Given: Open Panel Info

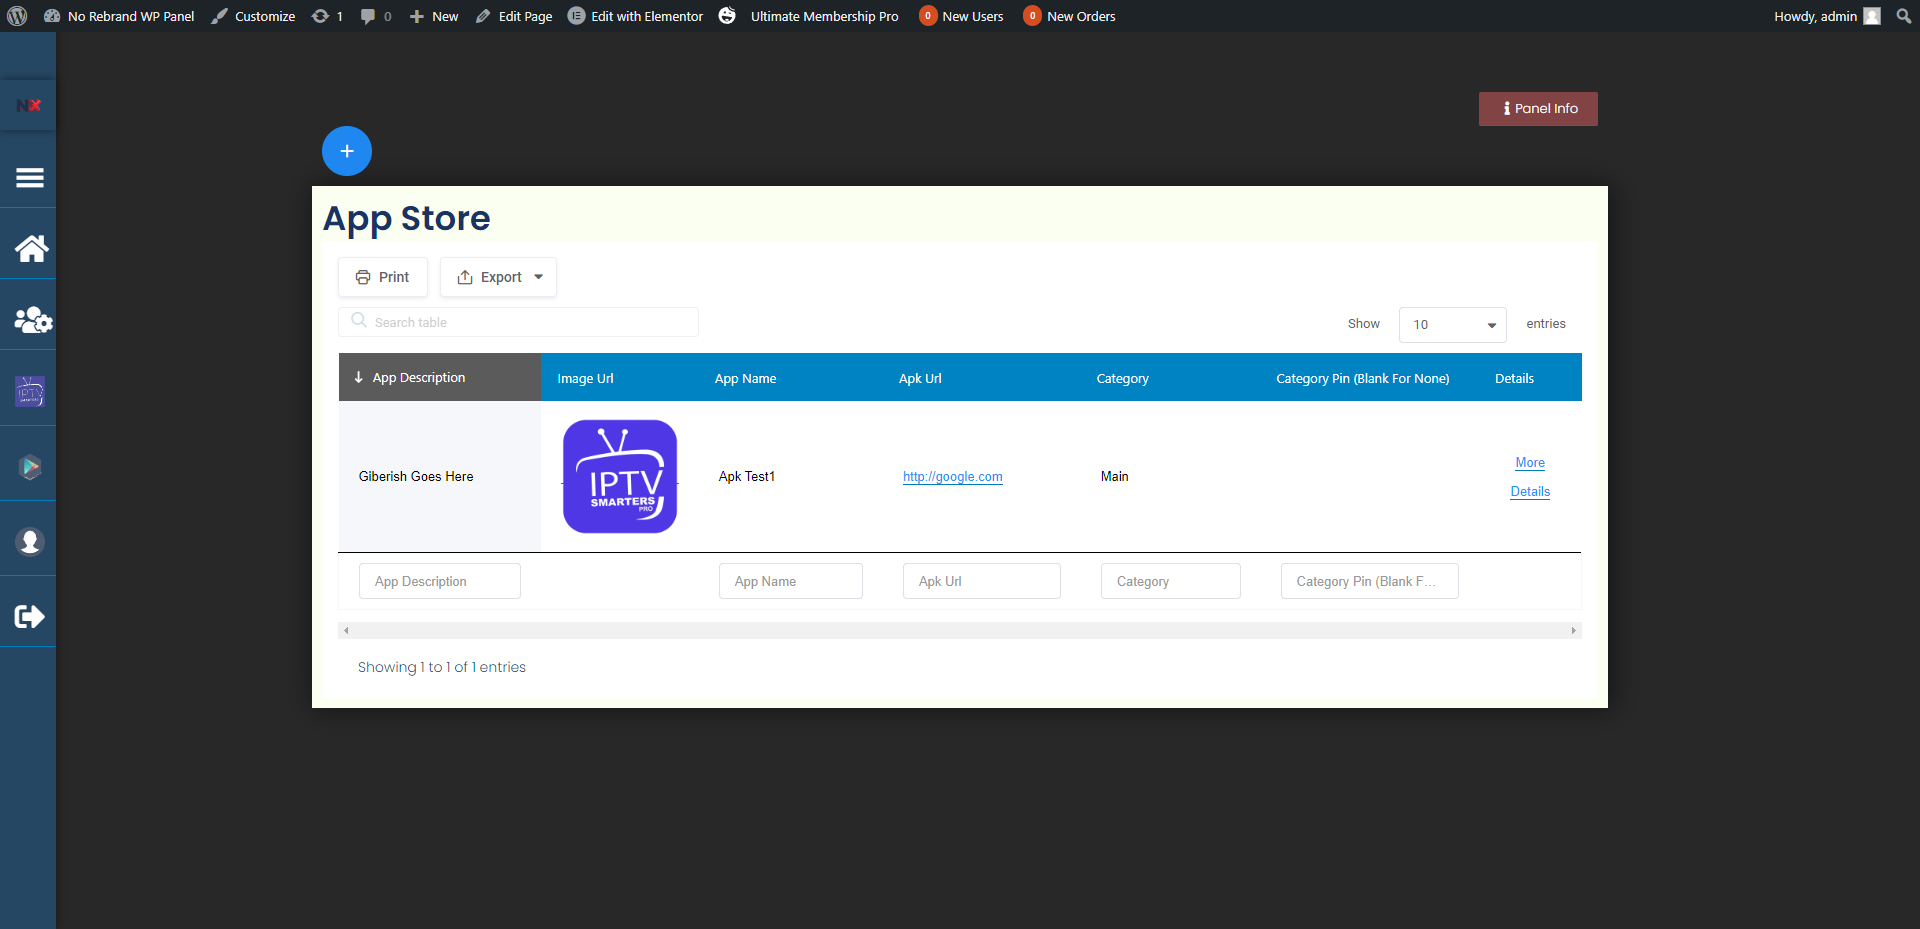Looking at the screenshot, I should pos(1538,109).
